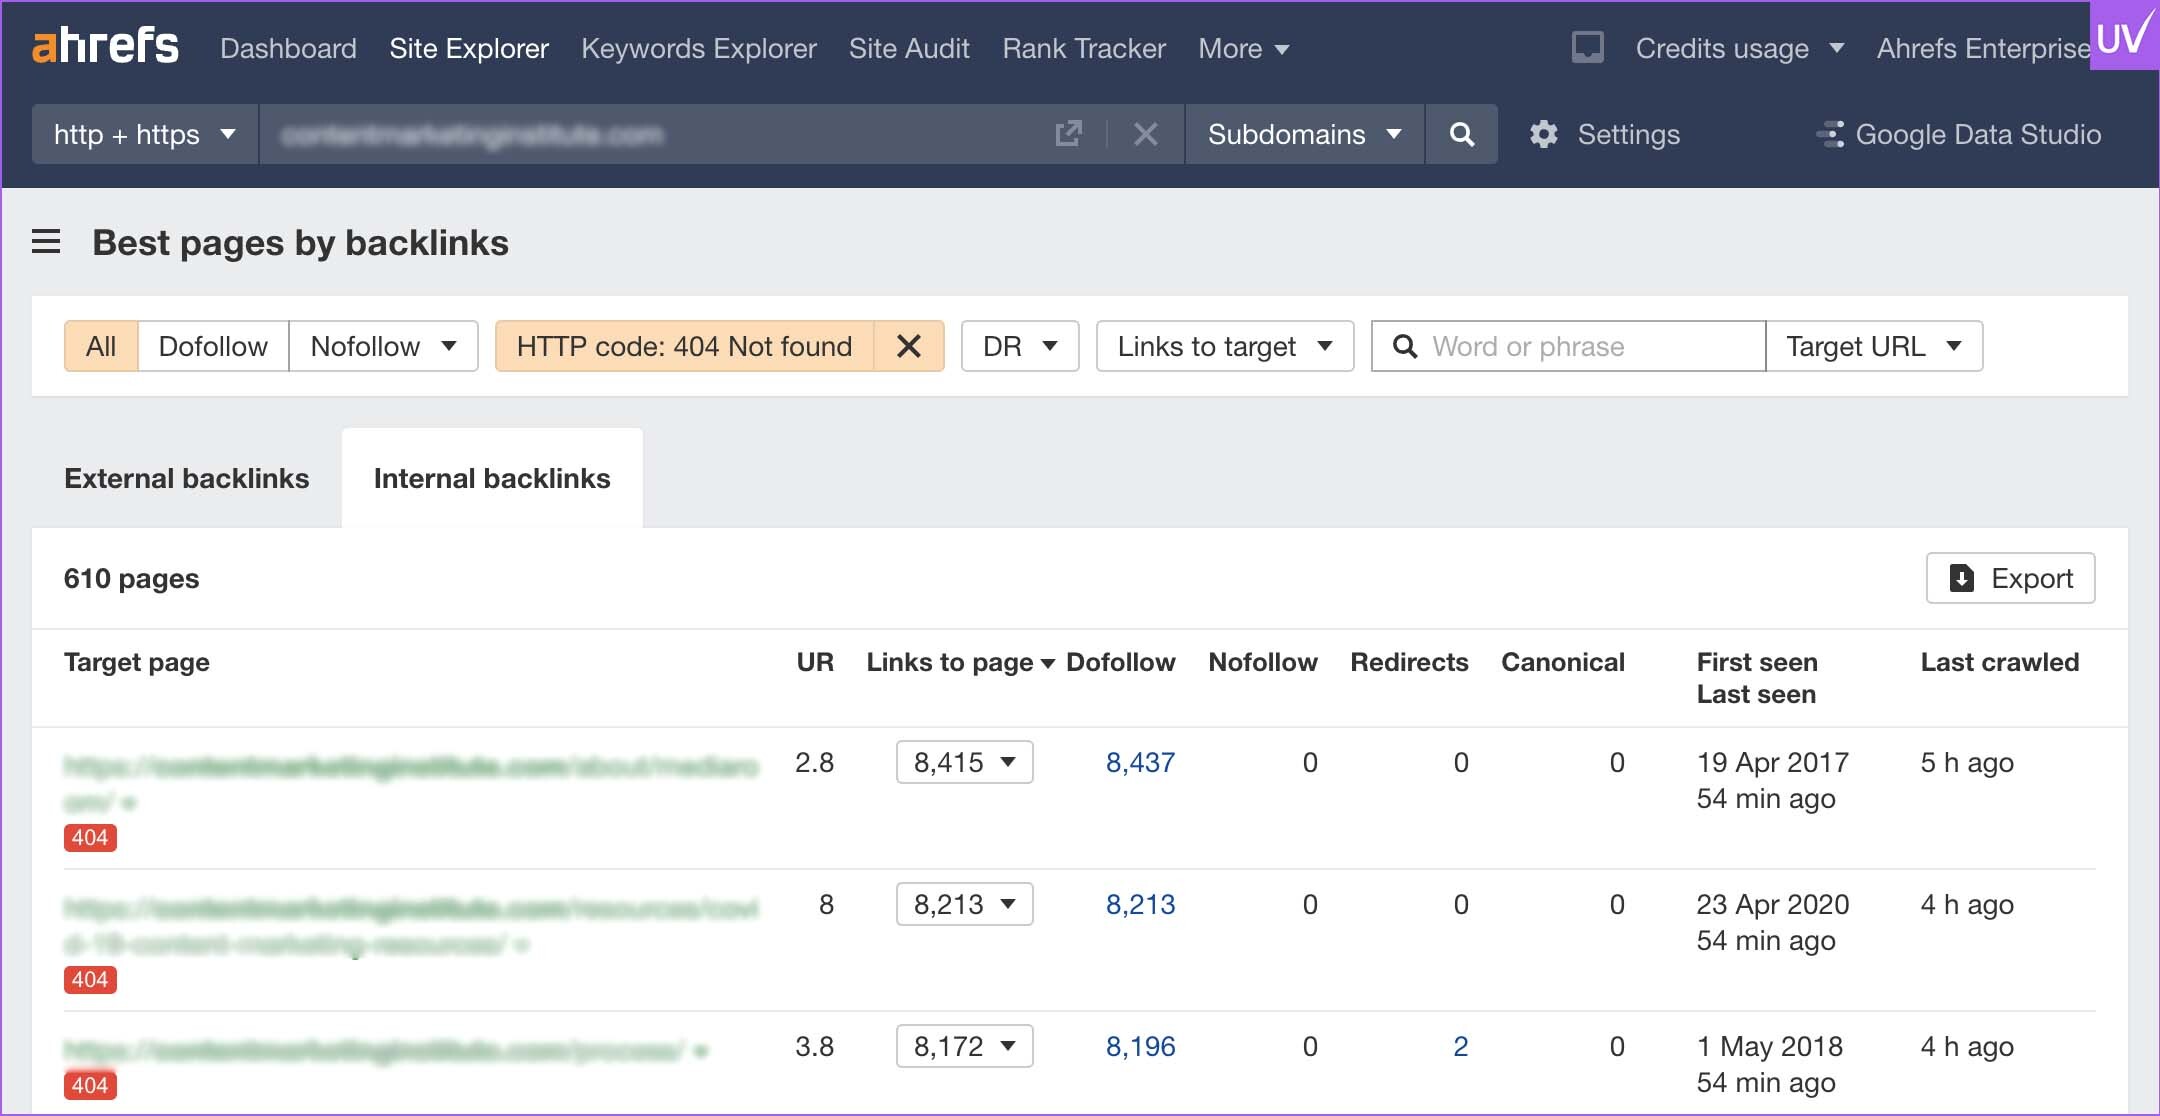Click the HTTP code: 404 Not found filter
Viewport: 2160px width, 1116px height.
(684, 346)
